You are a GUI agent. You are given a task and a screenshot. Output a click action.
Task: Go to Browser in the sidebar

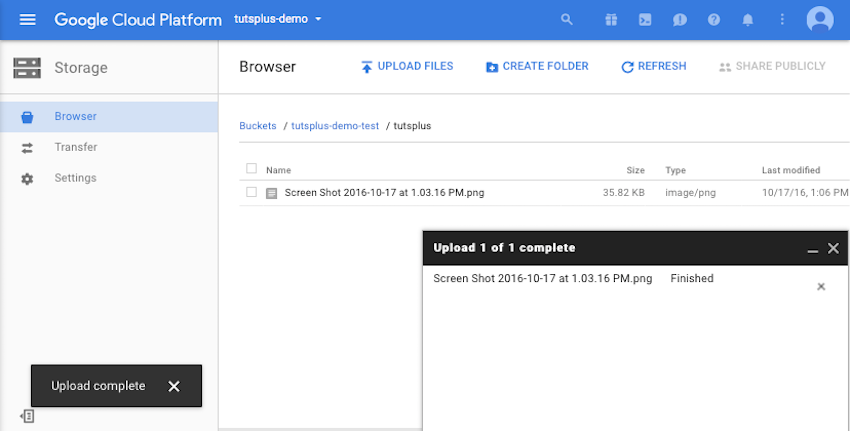[108, 117]
